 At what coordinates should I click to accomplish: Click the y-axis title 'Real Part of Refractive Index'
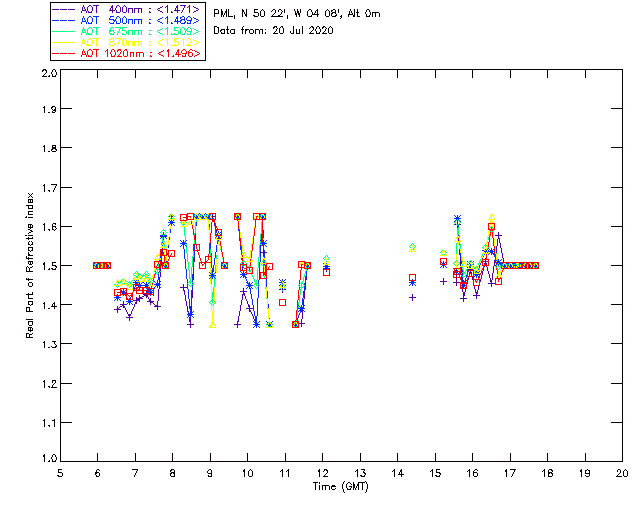click(x=29, y=266)
